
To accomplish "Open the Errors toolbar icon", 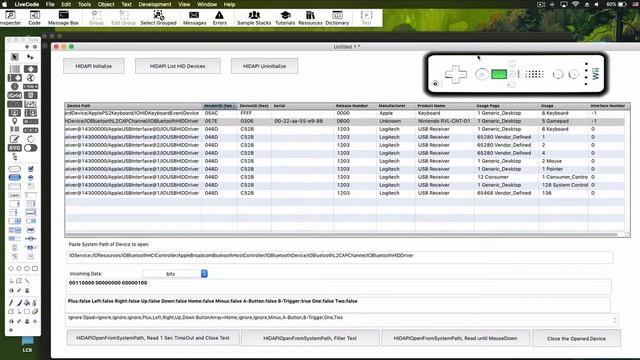I will tap(219, 18).
